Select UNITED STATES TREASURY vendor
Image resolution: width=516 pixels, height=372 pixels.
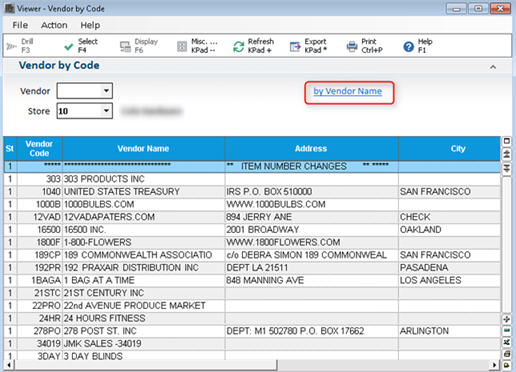click(122, 192)
